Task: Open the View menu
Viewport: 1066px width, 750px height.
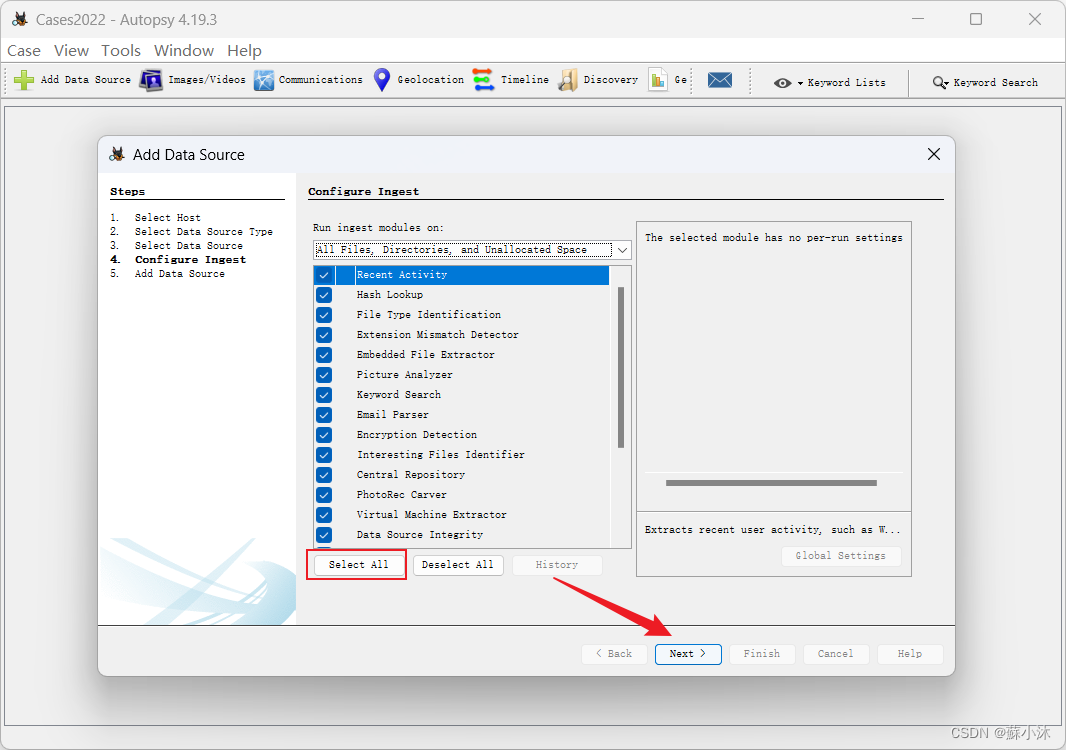Action: [x=71, y=50]
